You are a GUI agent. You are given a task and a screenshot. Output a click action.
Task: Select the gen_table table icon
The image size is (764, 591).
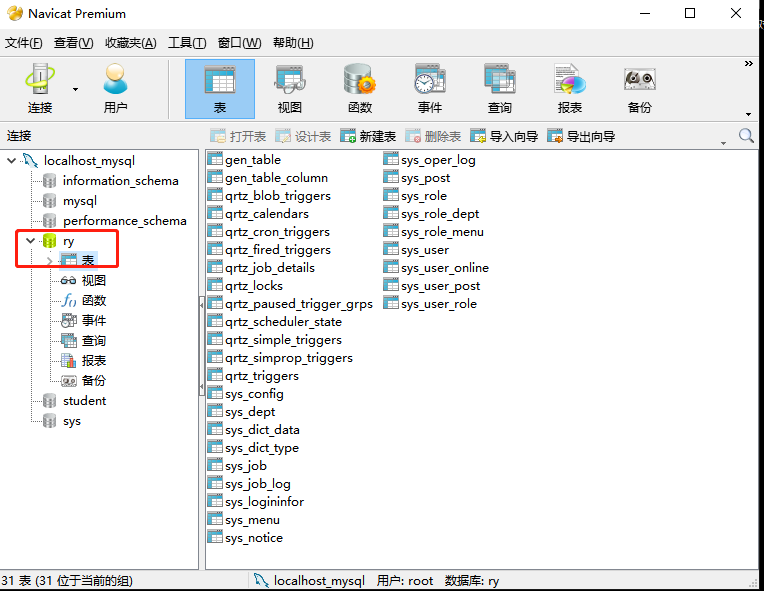[215, 159]
